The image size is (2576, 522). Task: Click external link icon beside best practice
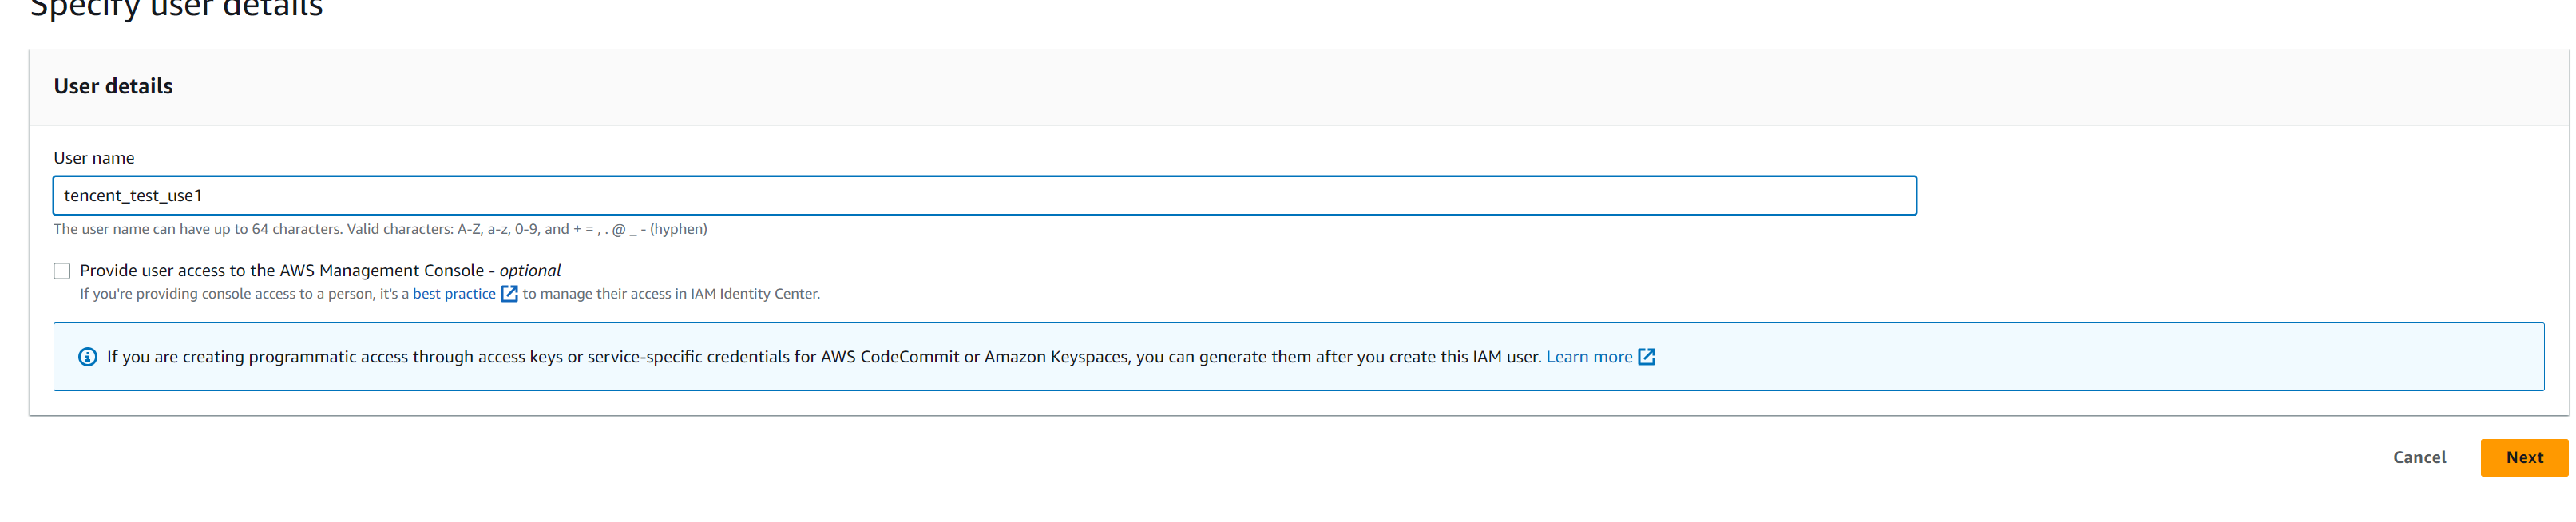509,294
